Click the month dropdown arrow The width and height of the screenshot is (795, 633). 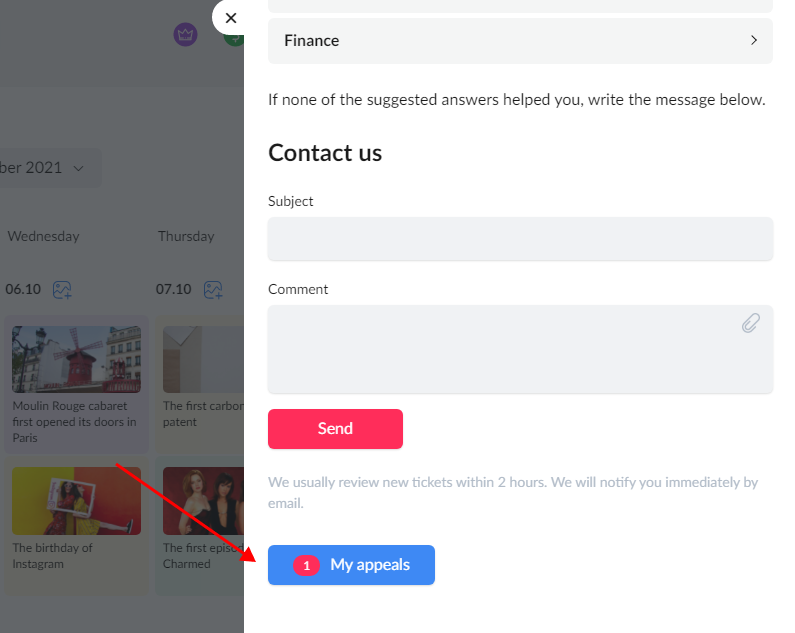point(78,168)
